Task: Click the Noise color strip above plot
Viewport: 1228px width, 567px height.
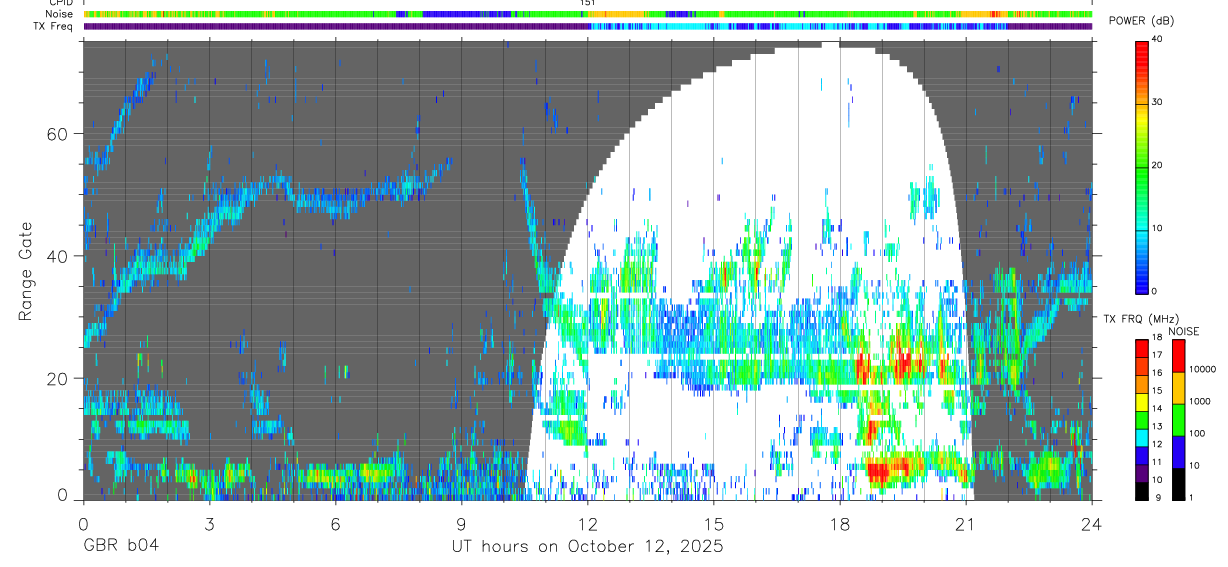Action: [588, 15]
